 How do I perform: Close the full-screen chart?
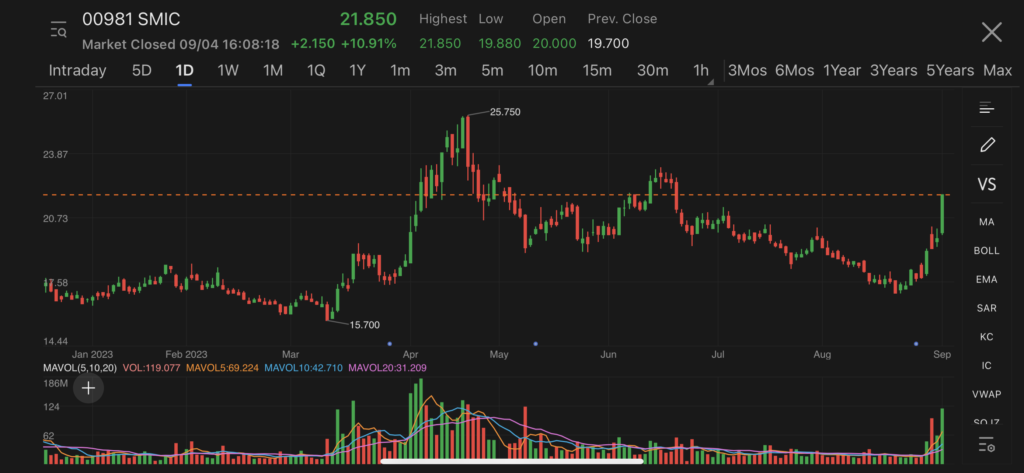point(991,32)
